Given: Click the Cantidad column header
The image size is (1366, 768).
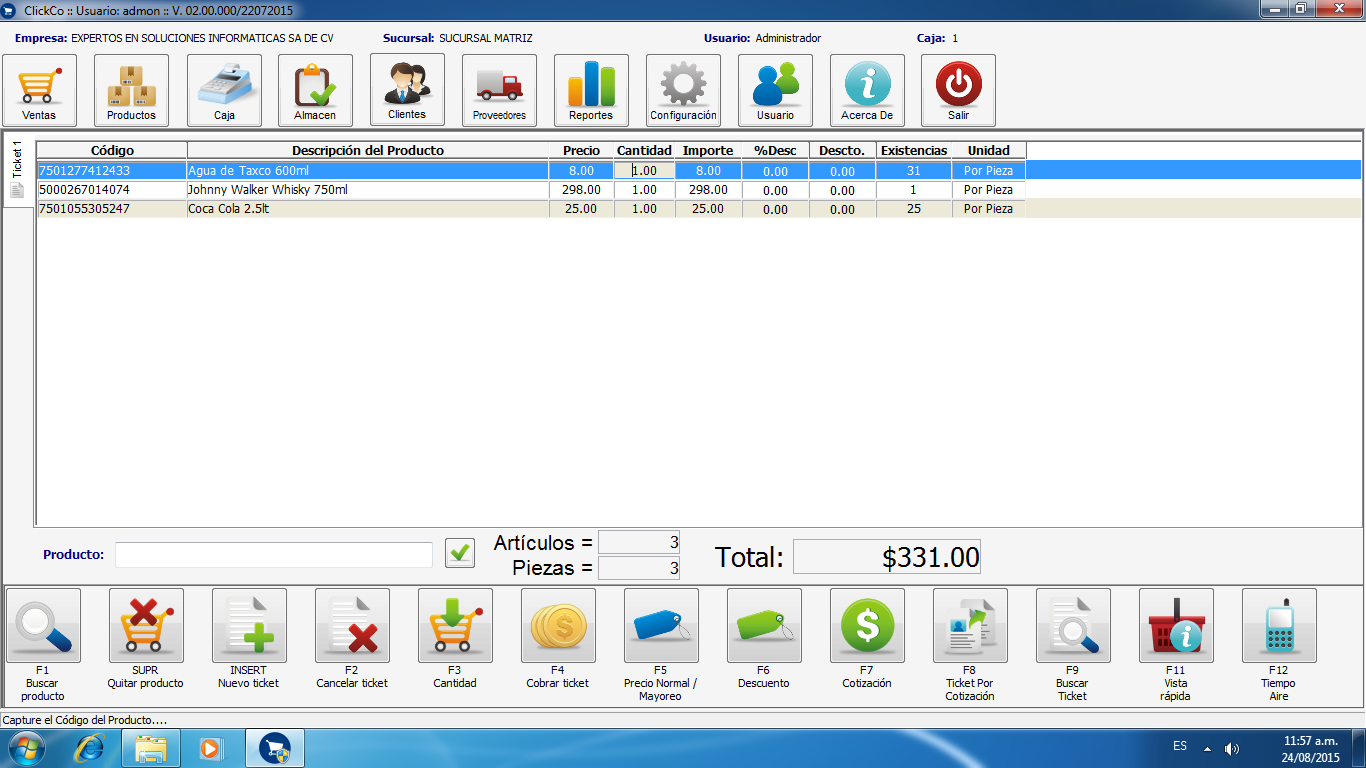Looking at the screenshot, I should click(644, 150).
